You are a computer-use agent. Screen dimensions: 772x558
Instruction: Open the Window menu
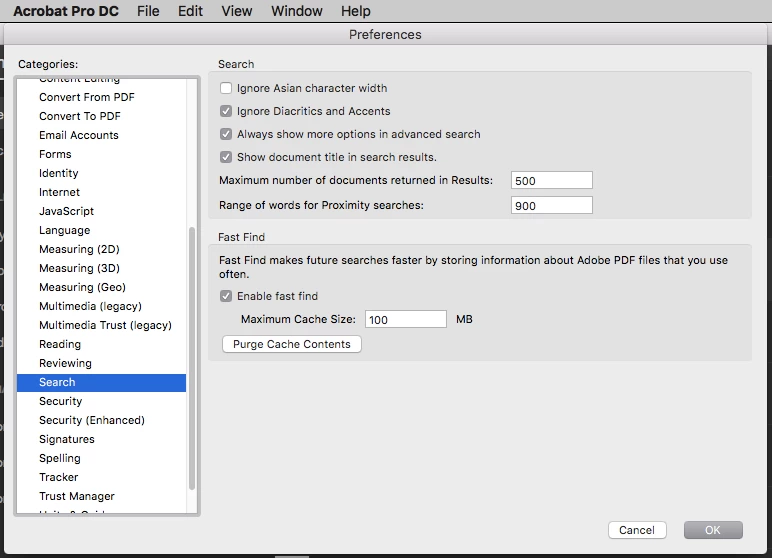(x=297, y=11)
